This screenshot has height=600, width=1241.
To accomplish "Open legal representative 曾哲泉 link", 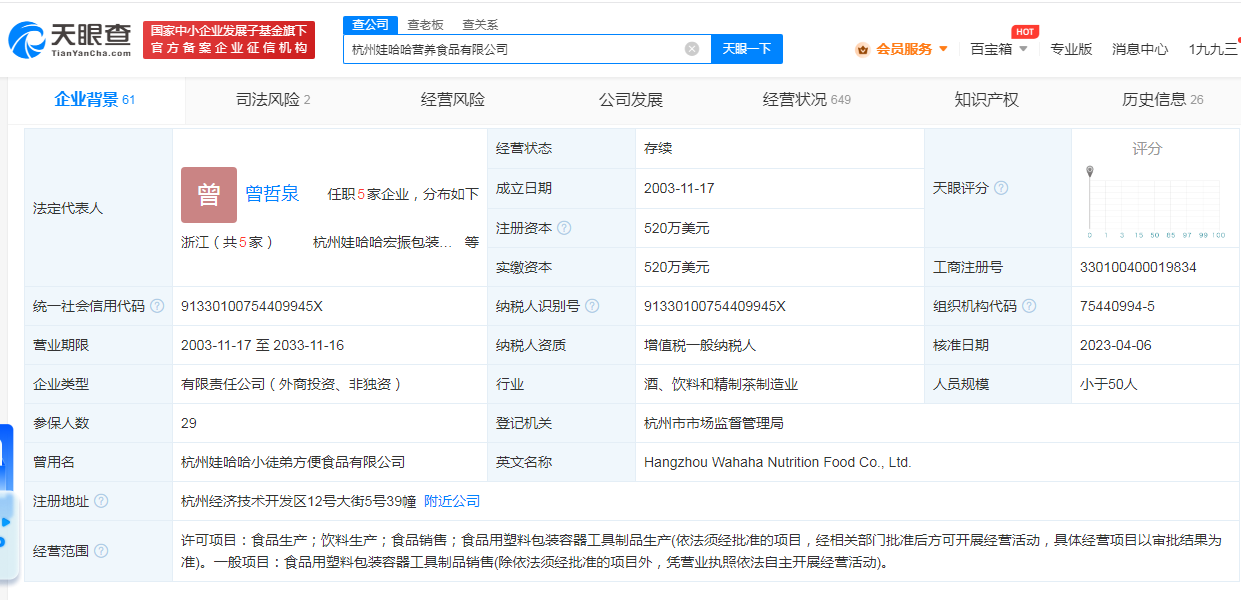I will 272,194.
